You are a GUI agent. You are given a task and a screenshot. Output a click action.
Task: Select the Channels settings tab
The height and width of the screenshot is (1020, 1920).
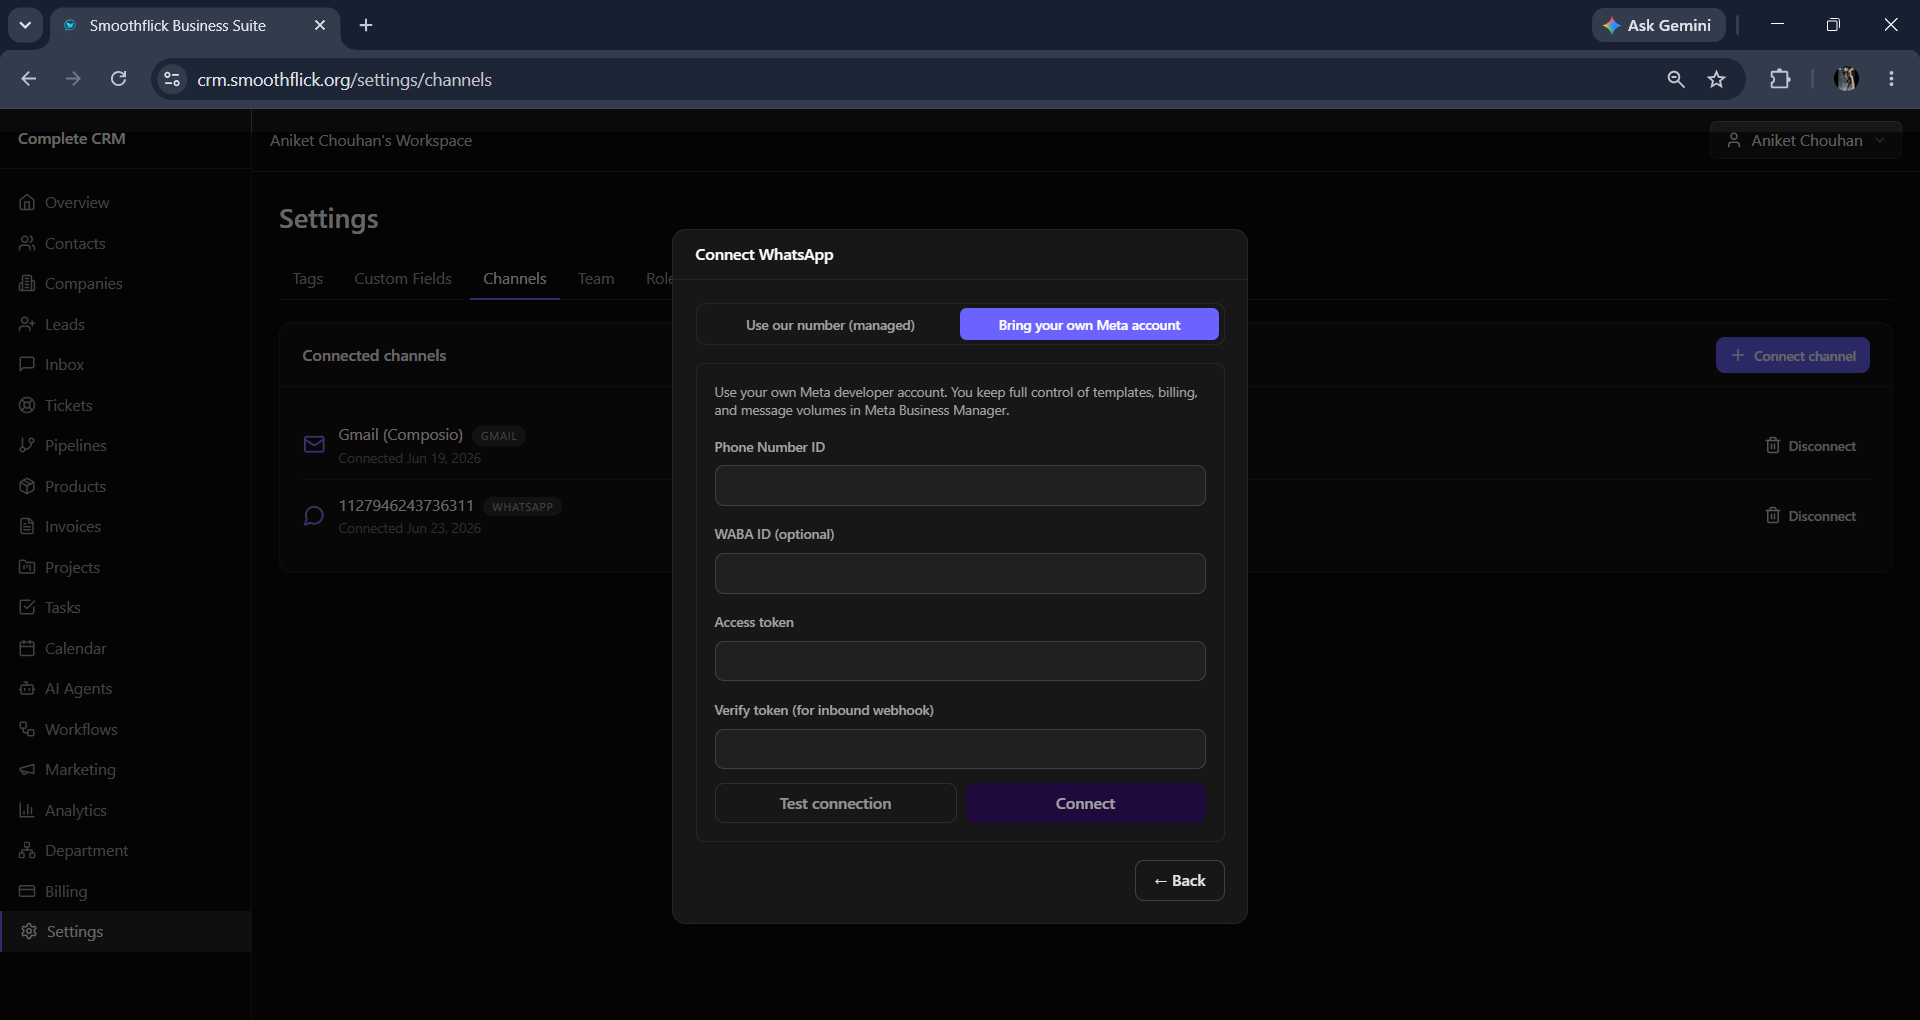coord(515,279)
